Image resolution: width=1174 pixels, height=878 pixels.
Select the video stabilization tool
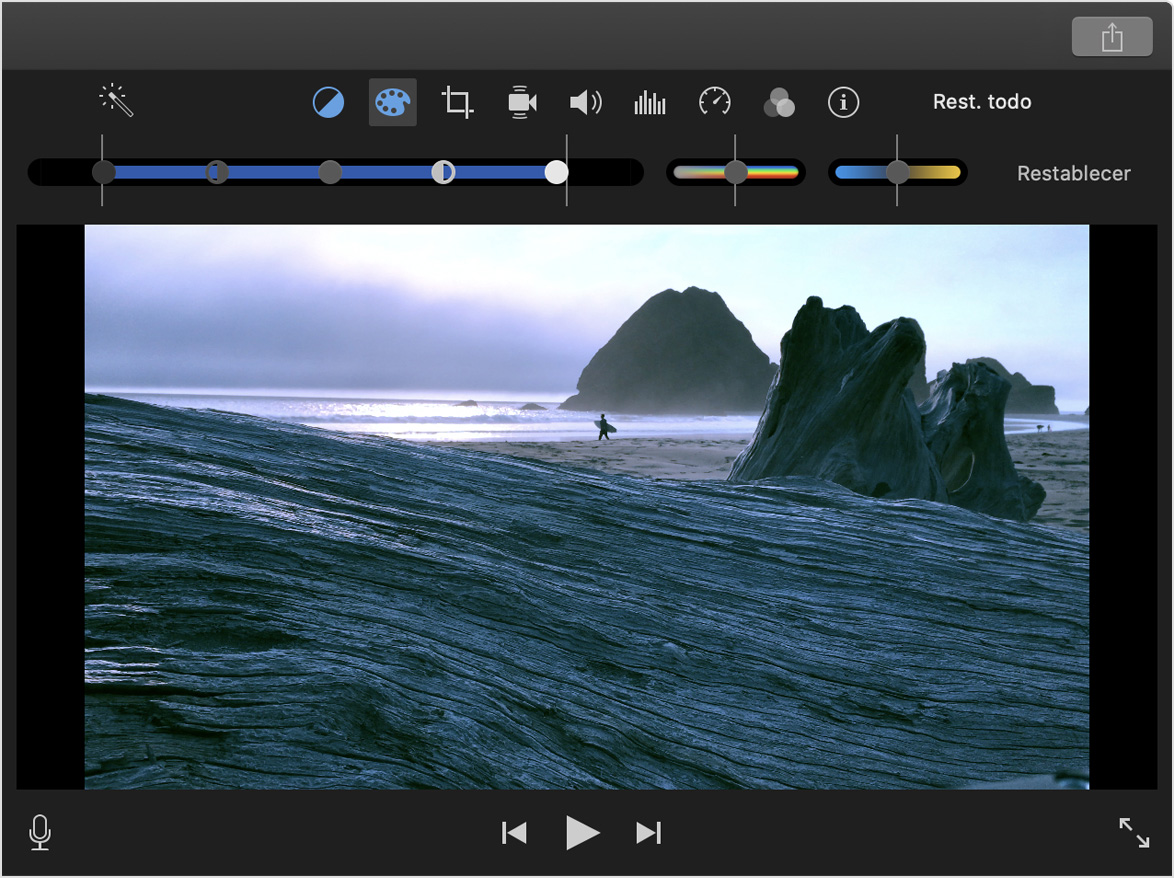[521, 101]
